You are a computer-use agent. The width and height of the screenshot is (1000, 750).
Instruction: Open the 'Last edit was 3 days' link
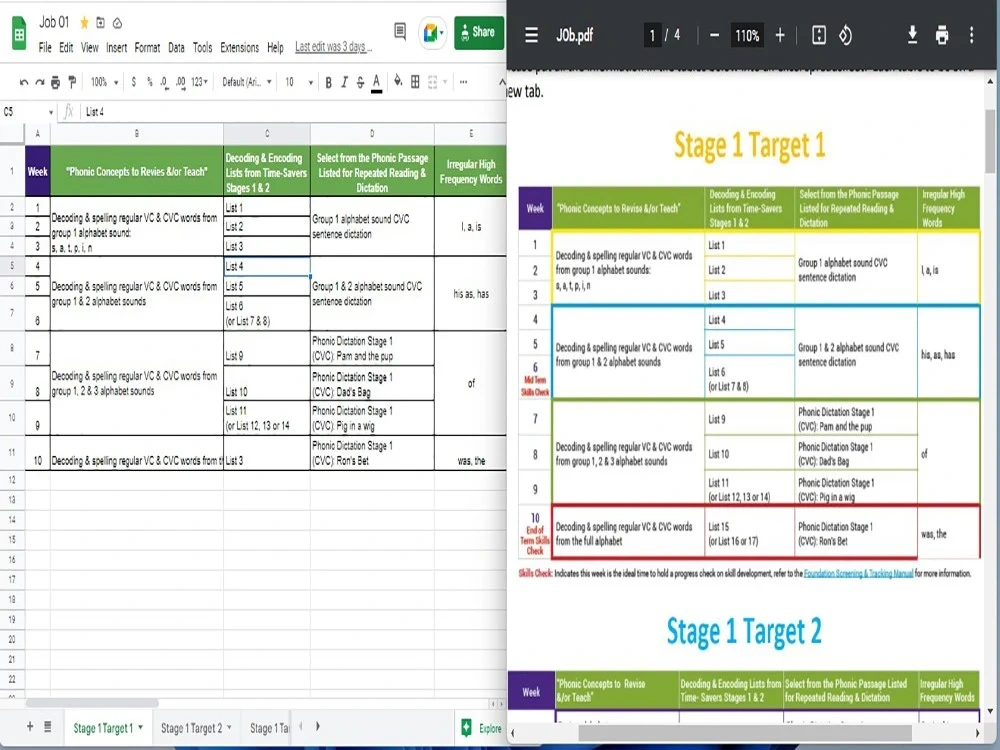(x=332, y=47)
